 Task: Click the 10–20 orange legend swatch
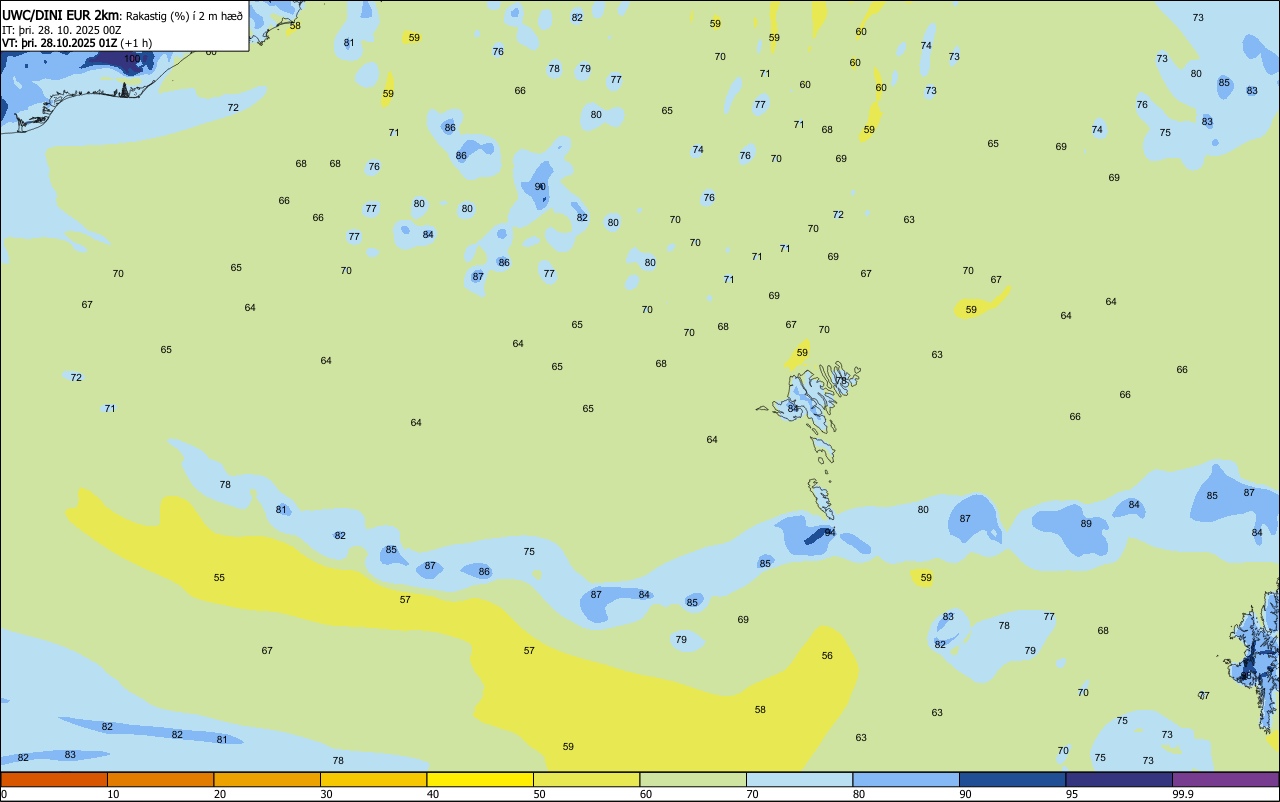(x=160, y=779)
